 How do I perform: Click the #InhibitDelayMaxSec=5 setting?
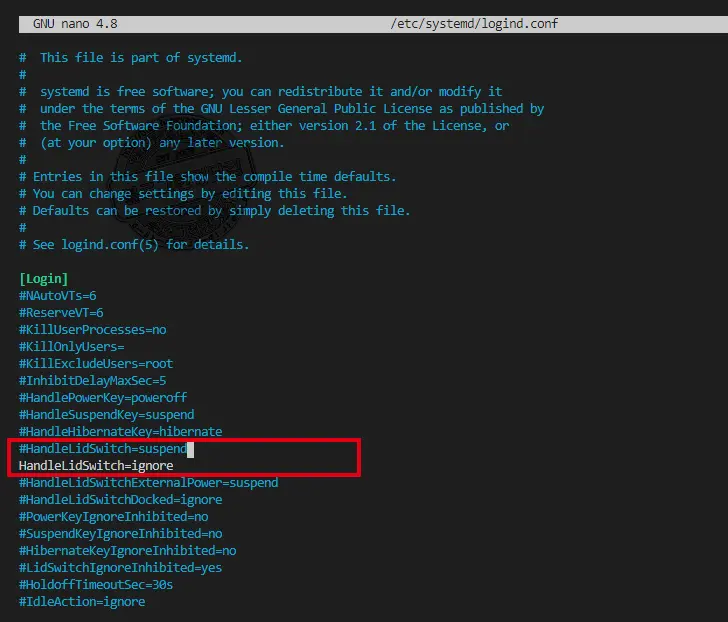pos(92,380)
